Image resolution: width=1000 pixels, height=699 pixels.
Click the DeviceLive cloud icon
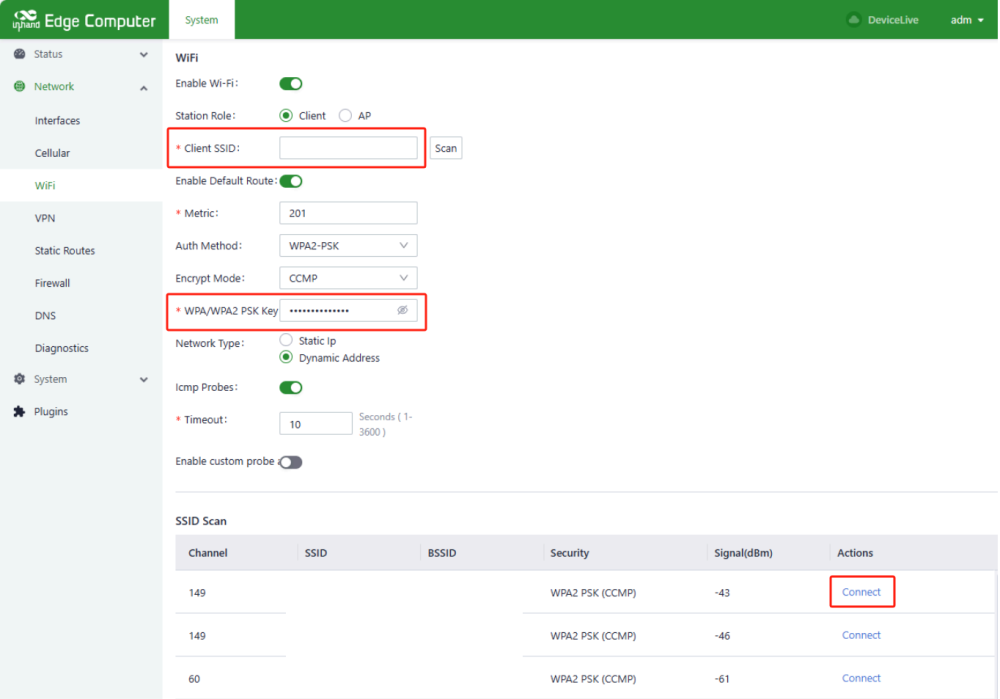853,20
